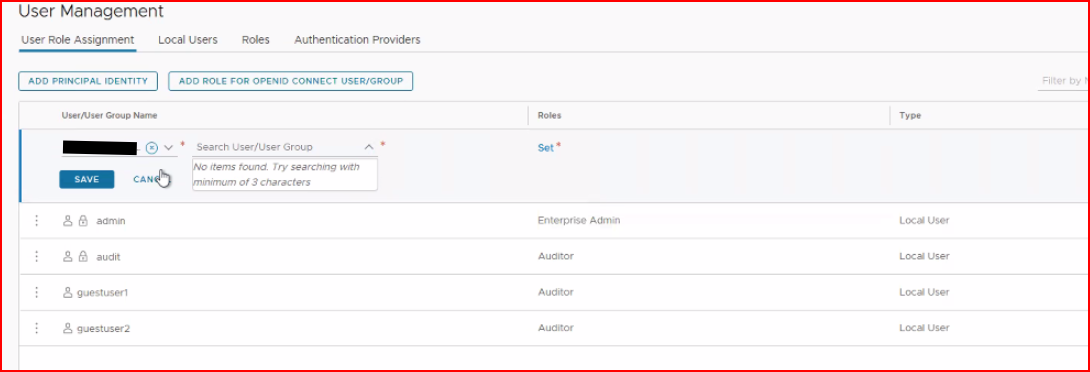Click the lock icon next to audit
1090x372 pixels.
[x=83, y=257]
